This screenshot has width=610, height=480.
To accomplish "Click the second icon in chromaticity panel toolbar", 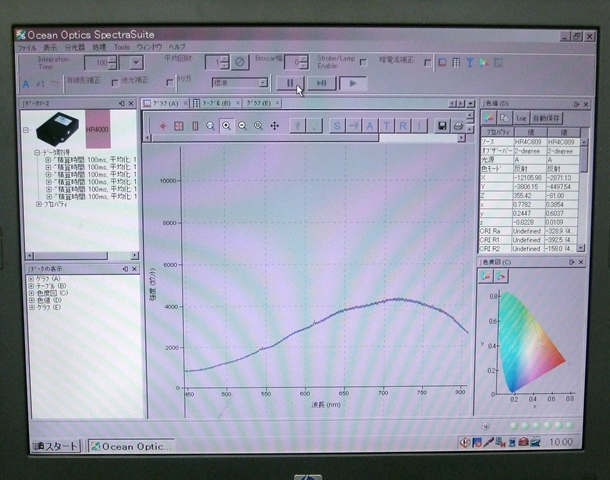I will 501,276.
